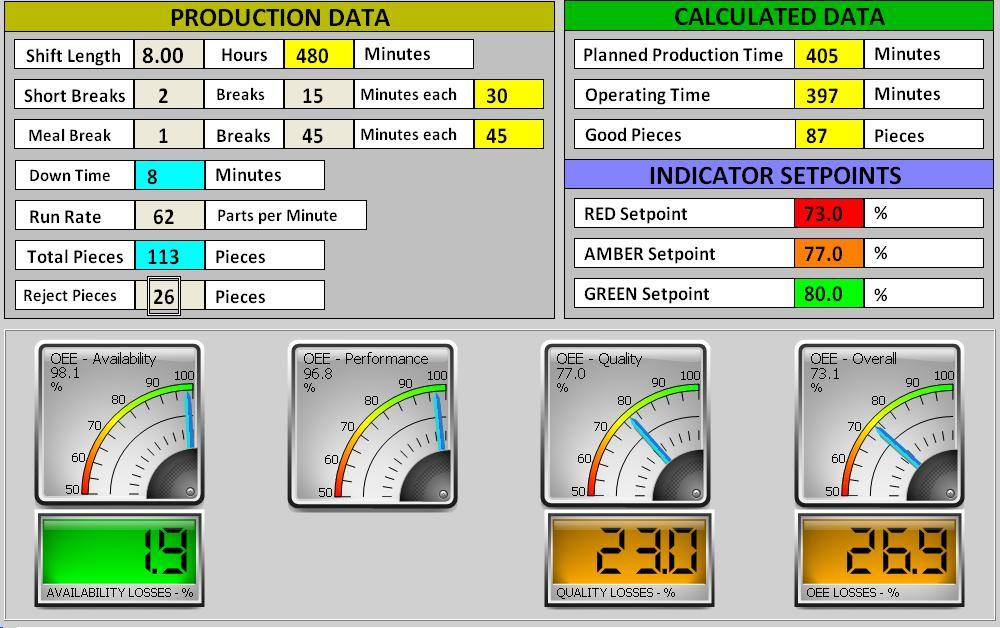
Task: Select the OEE Quality gauge
Action: coord(625,425)
